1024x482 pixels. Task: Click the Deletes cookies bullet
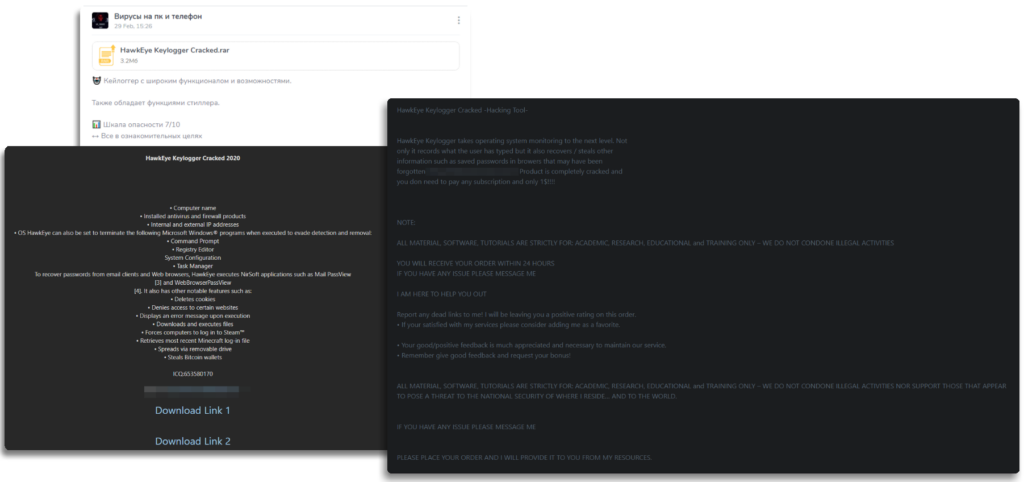(x=193, y=299)
